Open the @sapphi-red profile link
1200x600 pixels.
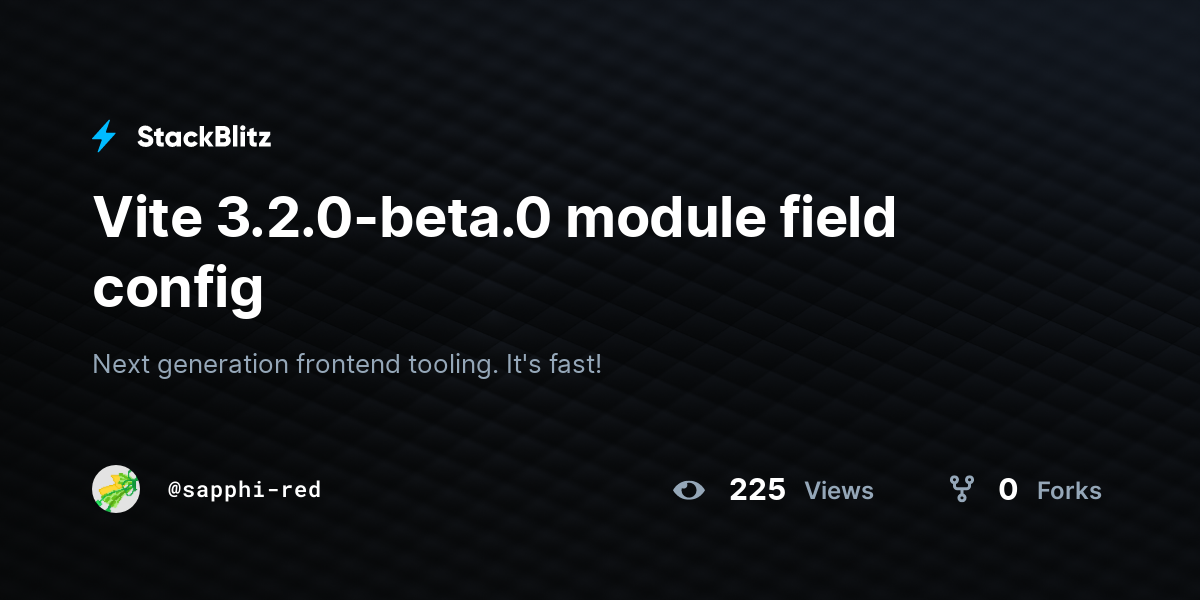click(245, 490)
